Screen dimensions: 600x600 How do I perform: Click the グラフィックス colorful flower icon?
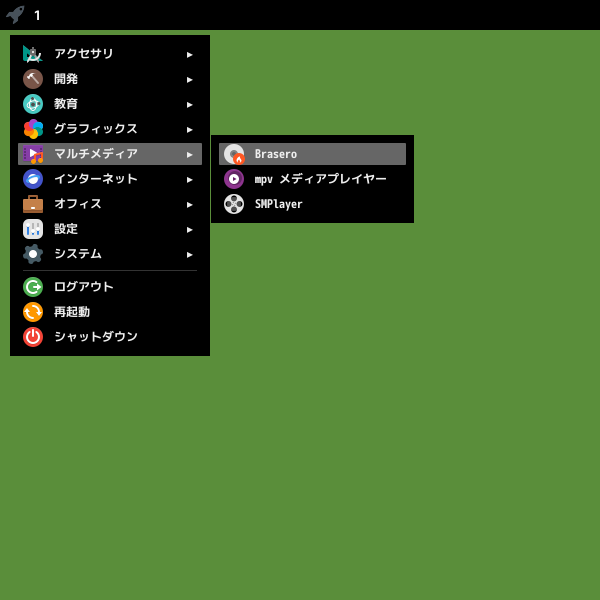[x=33, y=129]
